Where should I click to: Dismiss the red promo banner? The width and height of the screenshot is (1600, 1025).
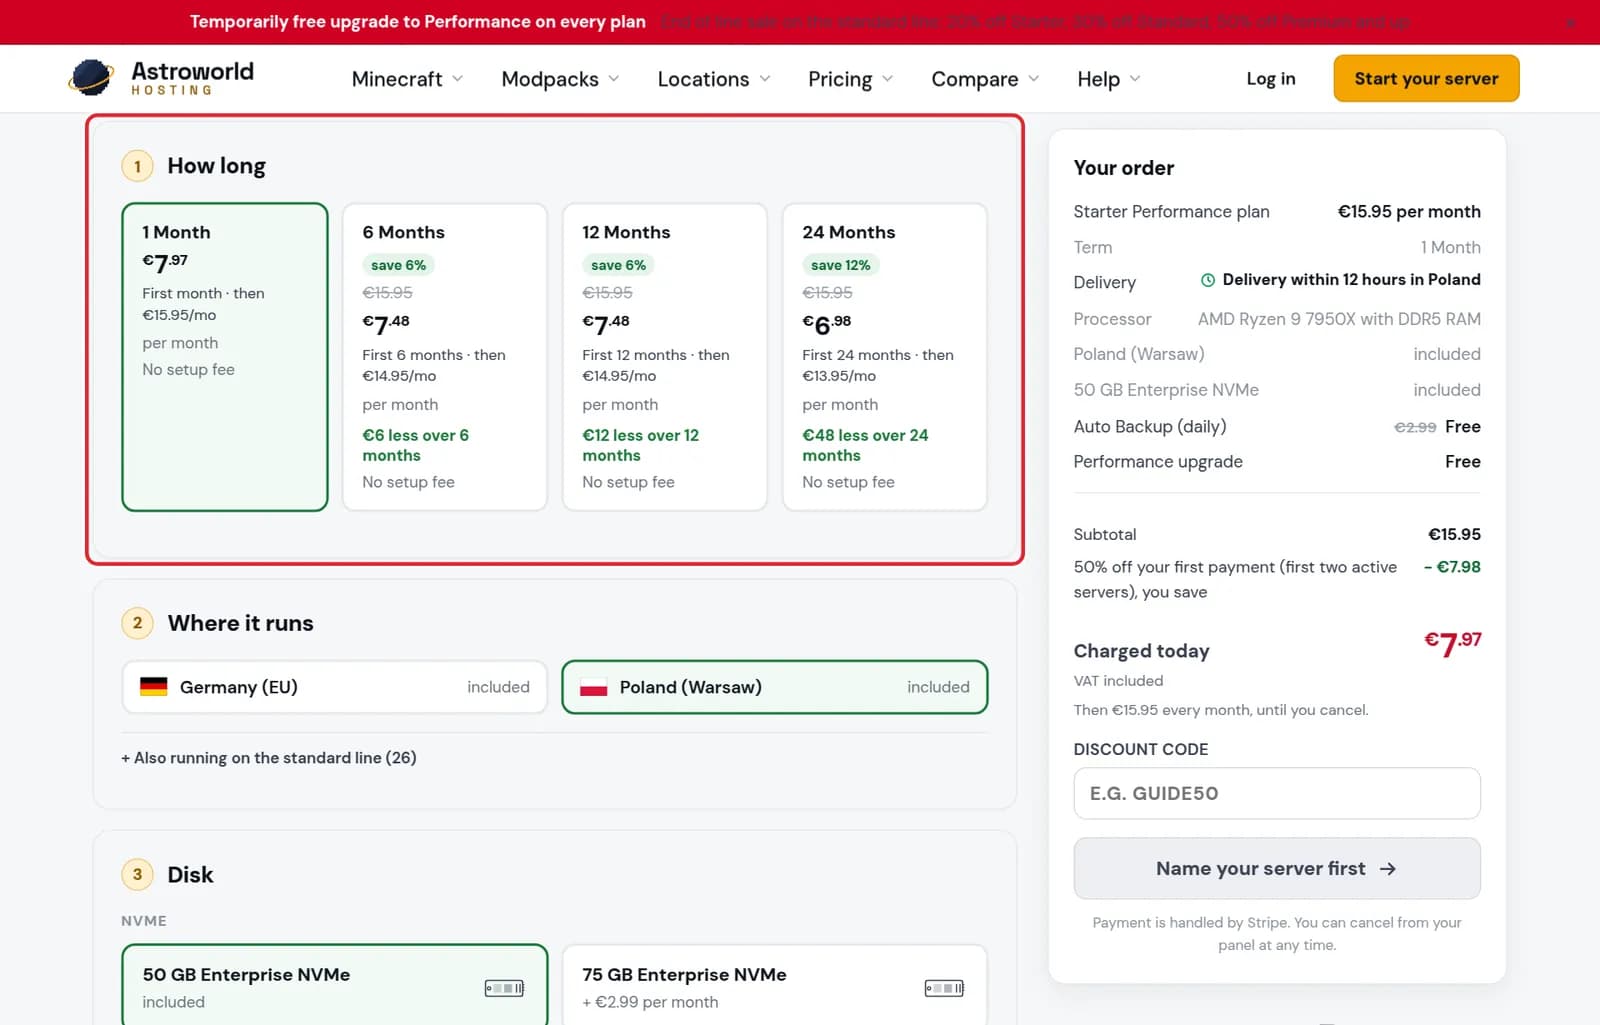click(x=1571, y=22)
